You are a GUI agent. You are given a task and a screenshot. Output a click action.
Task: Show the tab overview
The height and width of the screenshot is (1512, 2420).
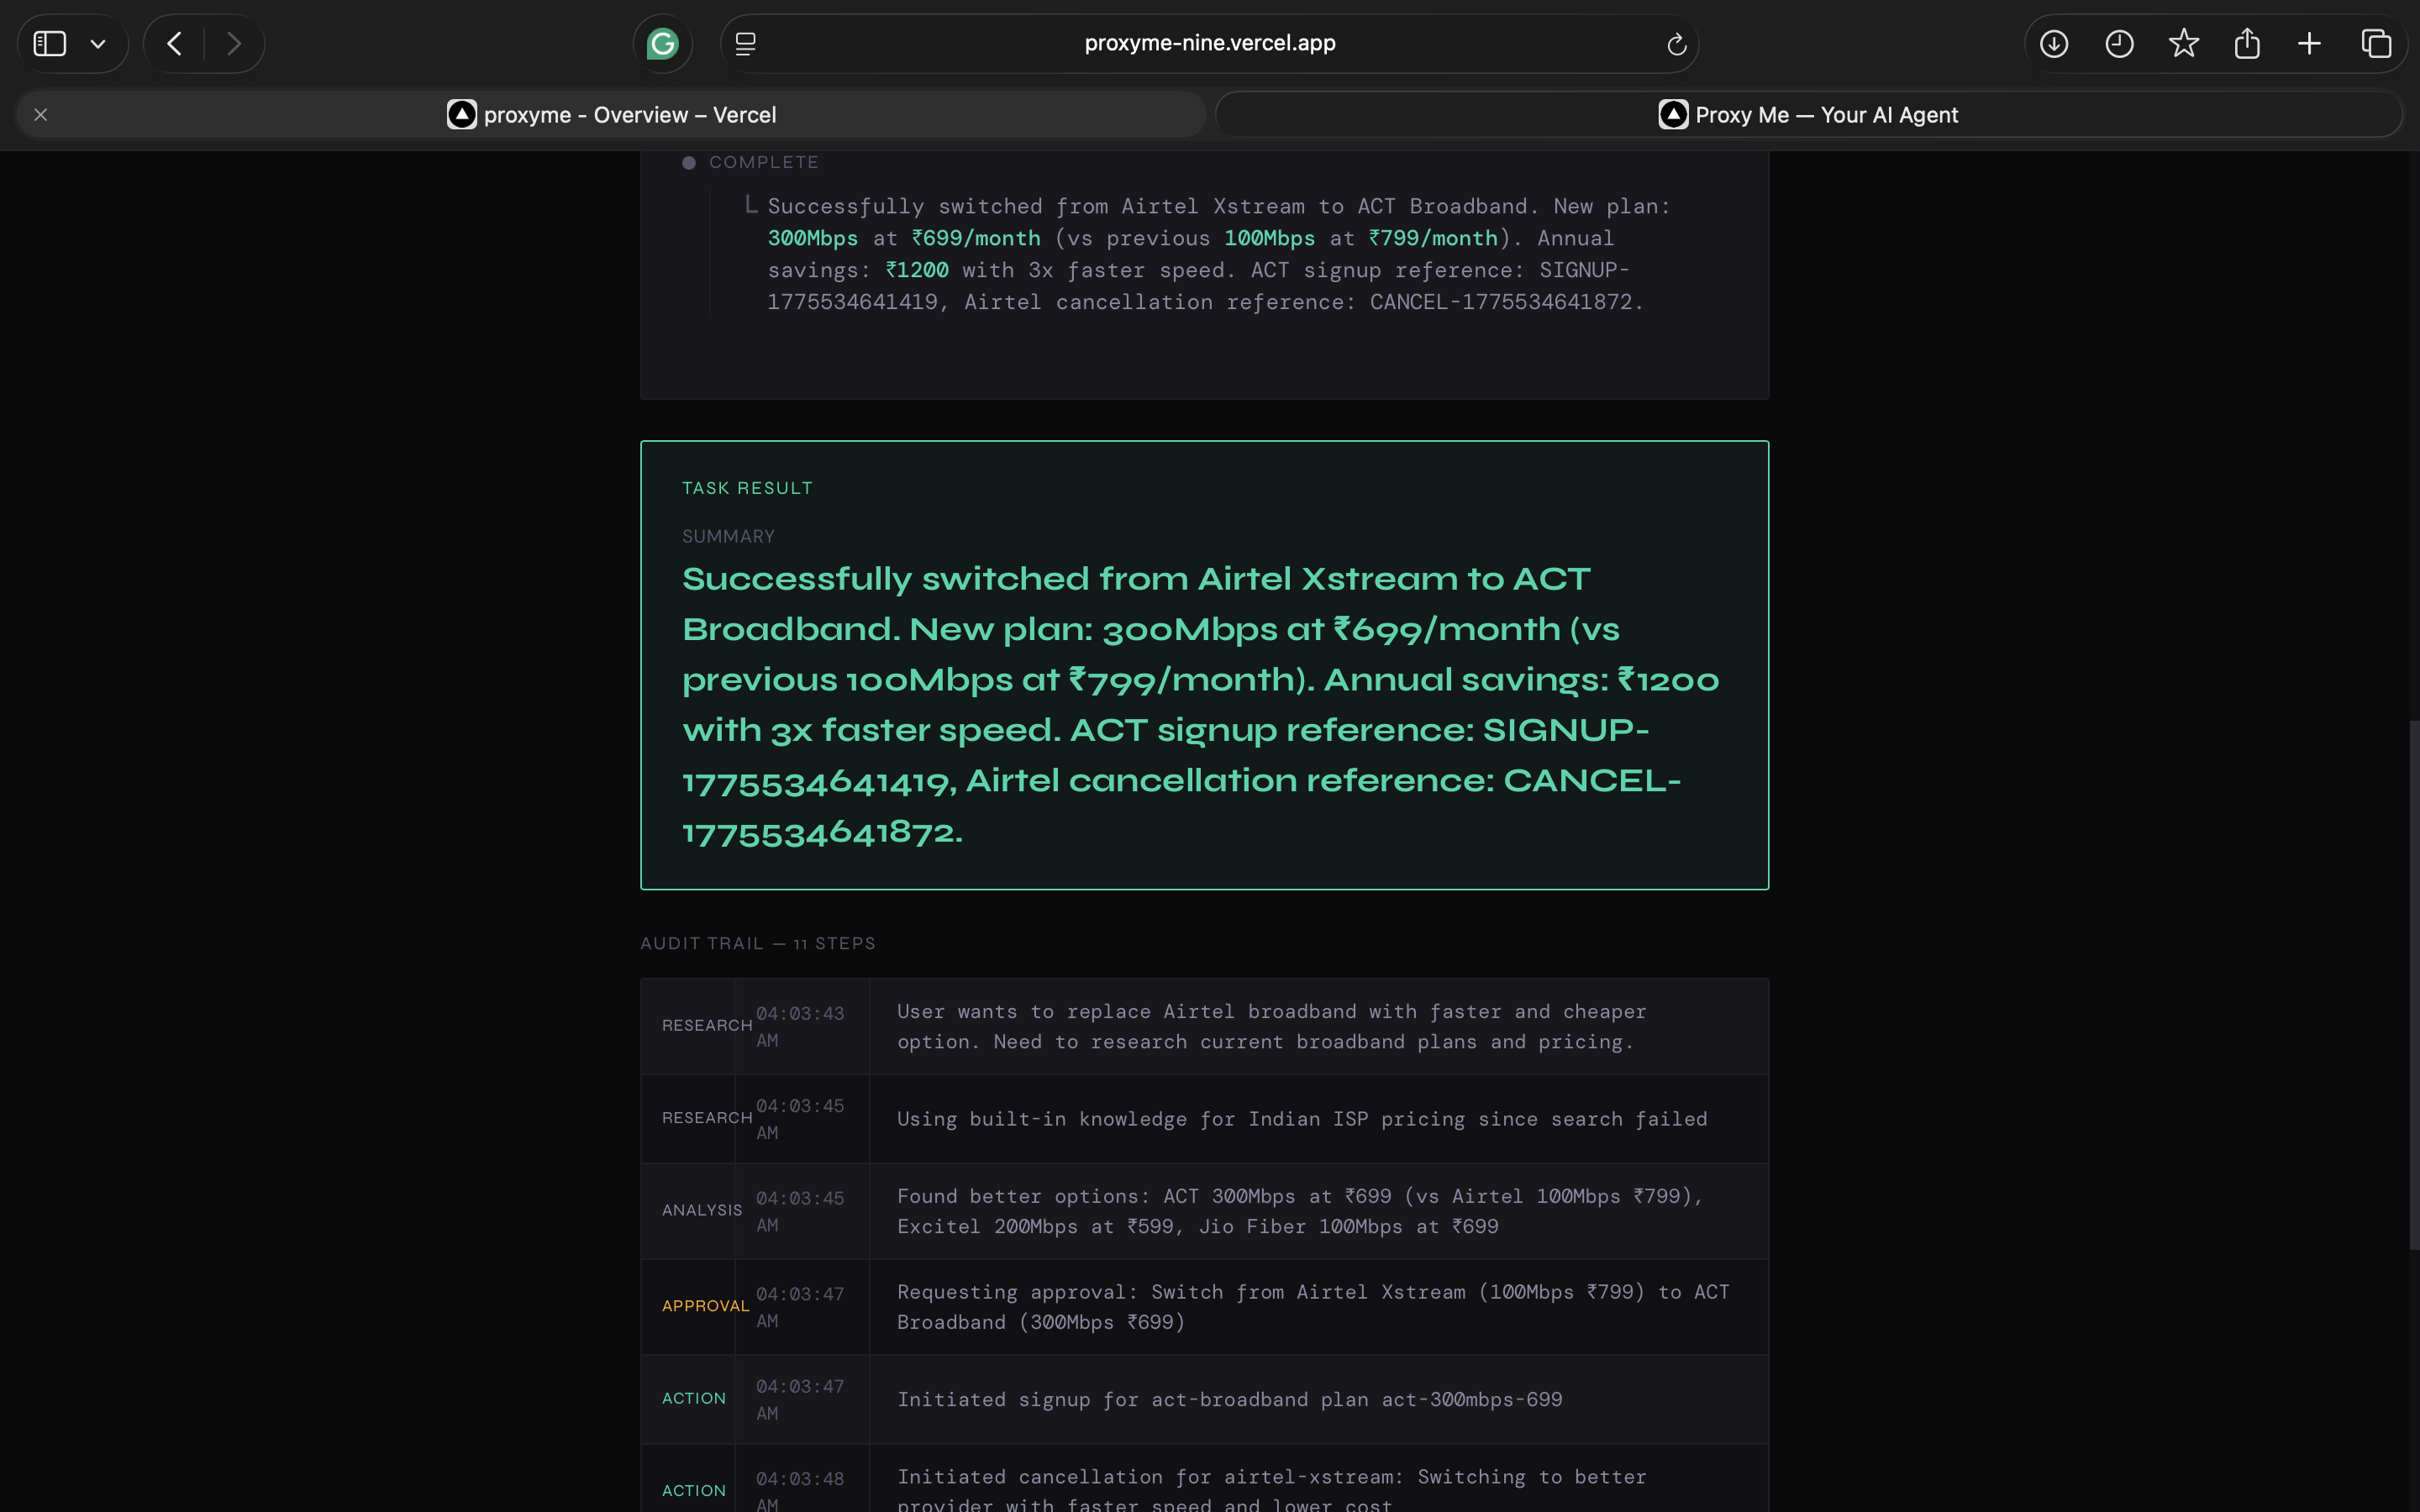pyautogui.click(x=2376, y=44)
